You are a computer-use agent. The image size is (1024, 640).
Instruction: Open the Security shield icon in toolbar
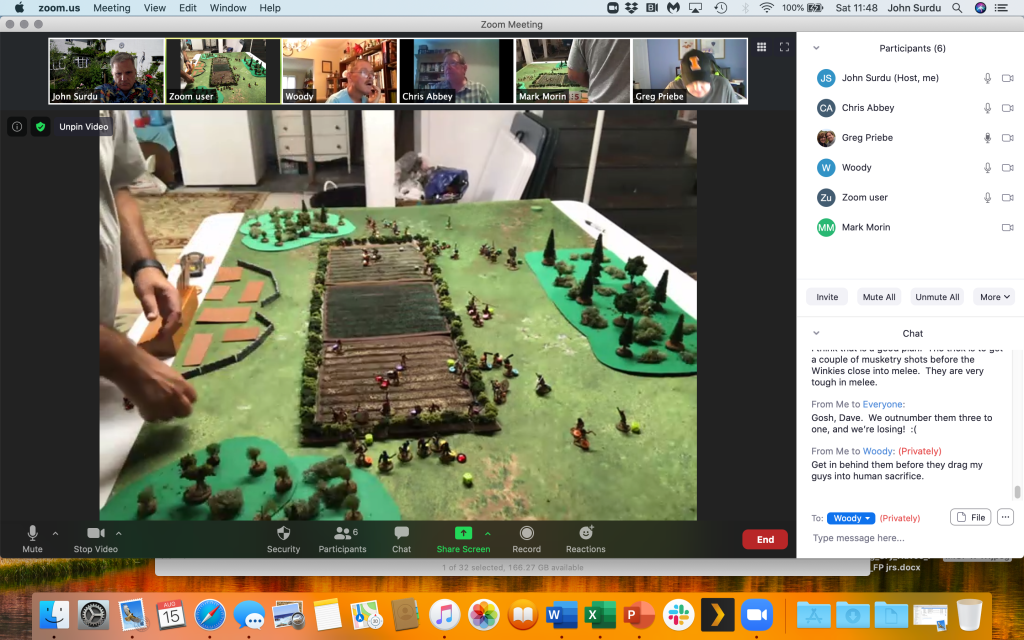(x=283, y=534)
